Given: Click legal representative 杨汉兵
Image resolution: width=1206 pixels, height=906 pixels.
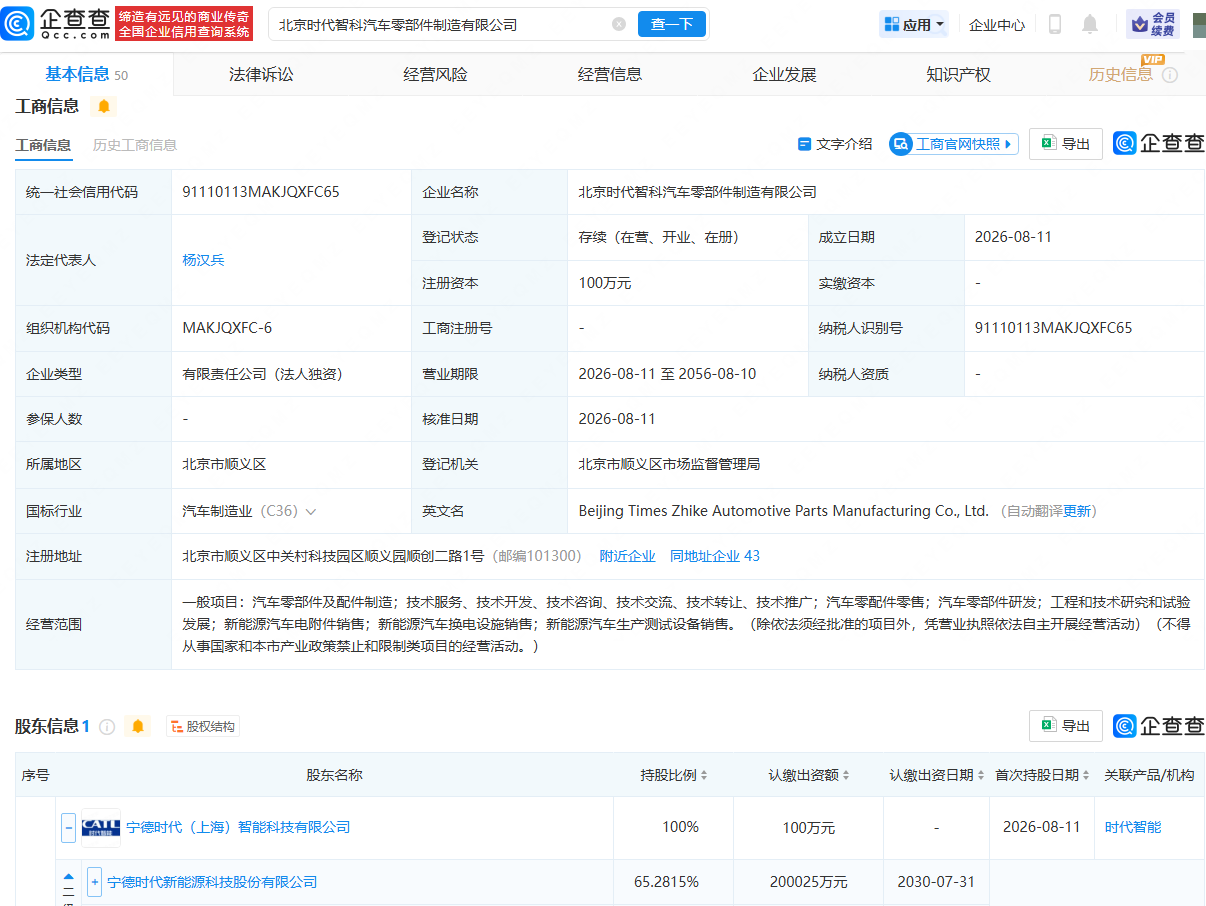Looking at the screenshot, I should 203,260.
